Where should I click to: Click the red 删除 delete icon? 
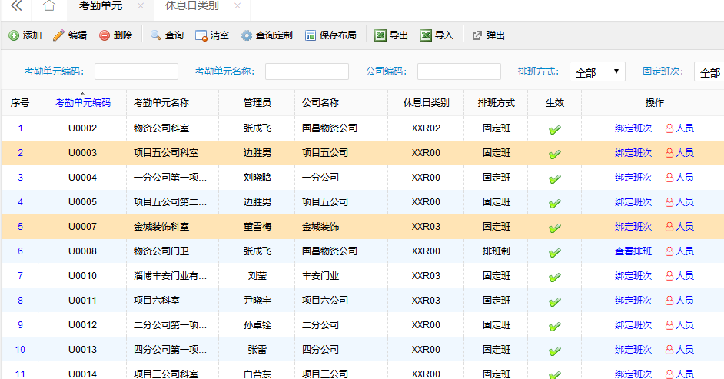[104, 36]
